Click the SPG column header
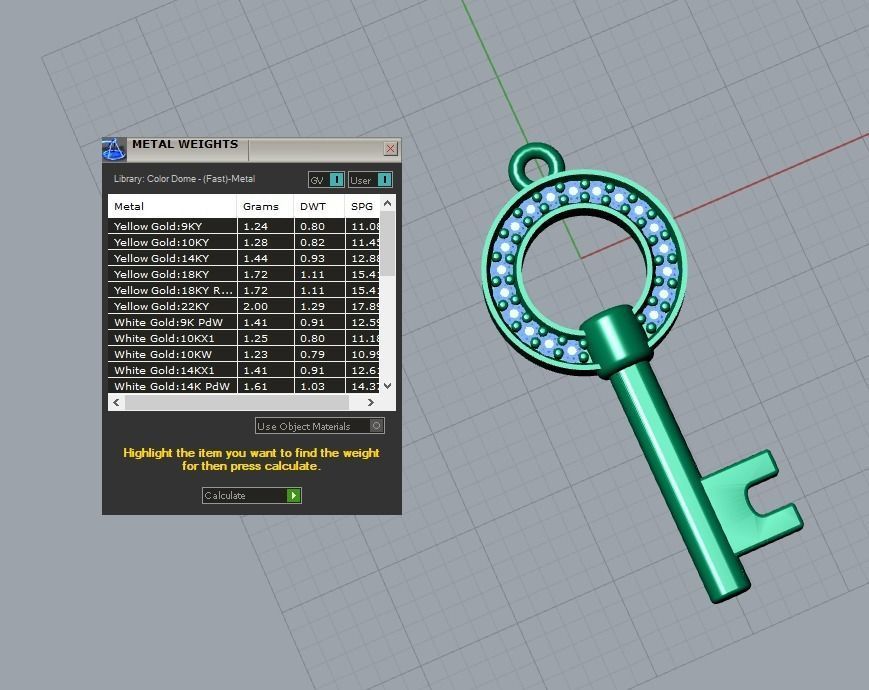 (362, 206)
